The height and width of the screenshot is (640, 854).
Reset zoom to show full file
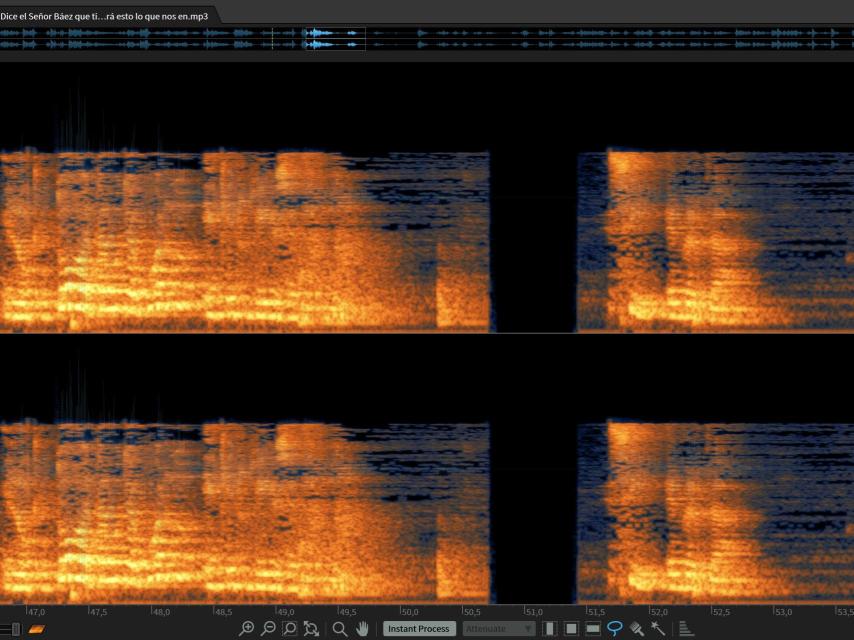311,629
